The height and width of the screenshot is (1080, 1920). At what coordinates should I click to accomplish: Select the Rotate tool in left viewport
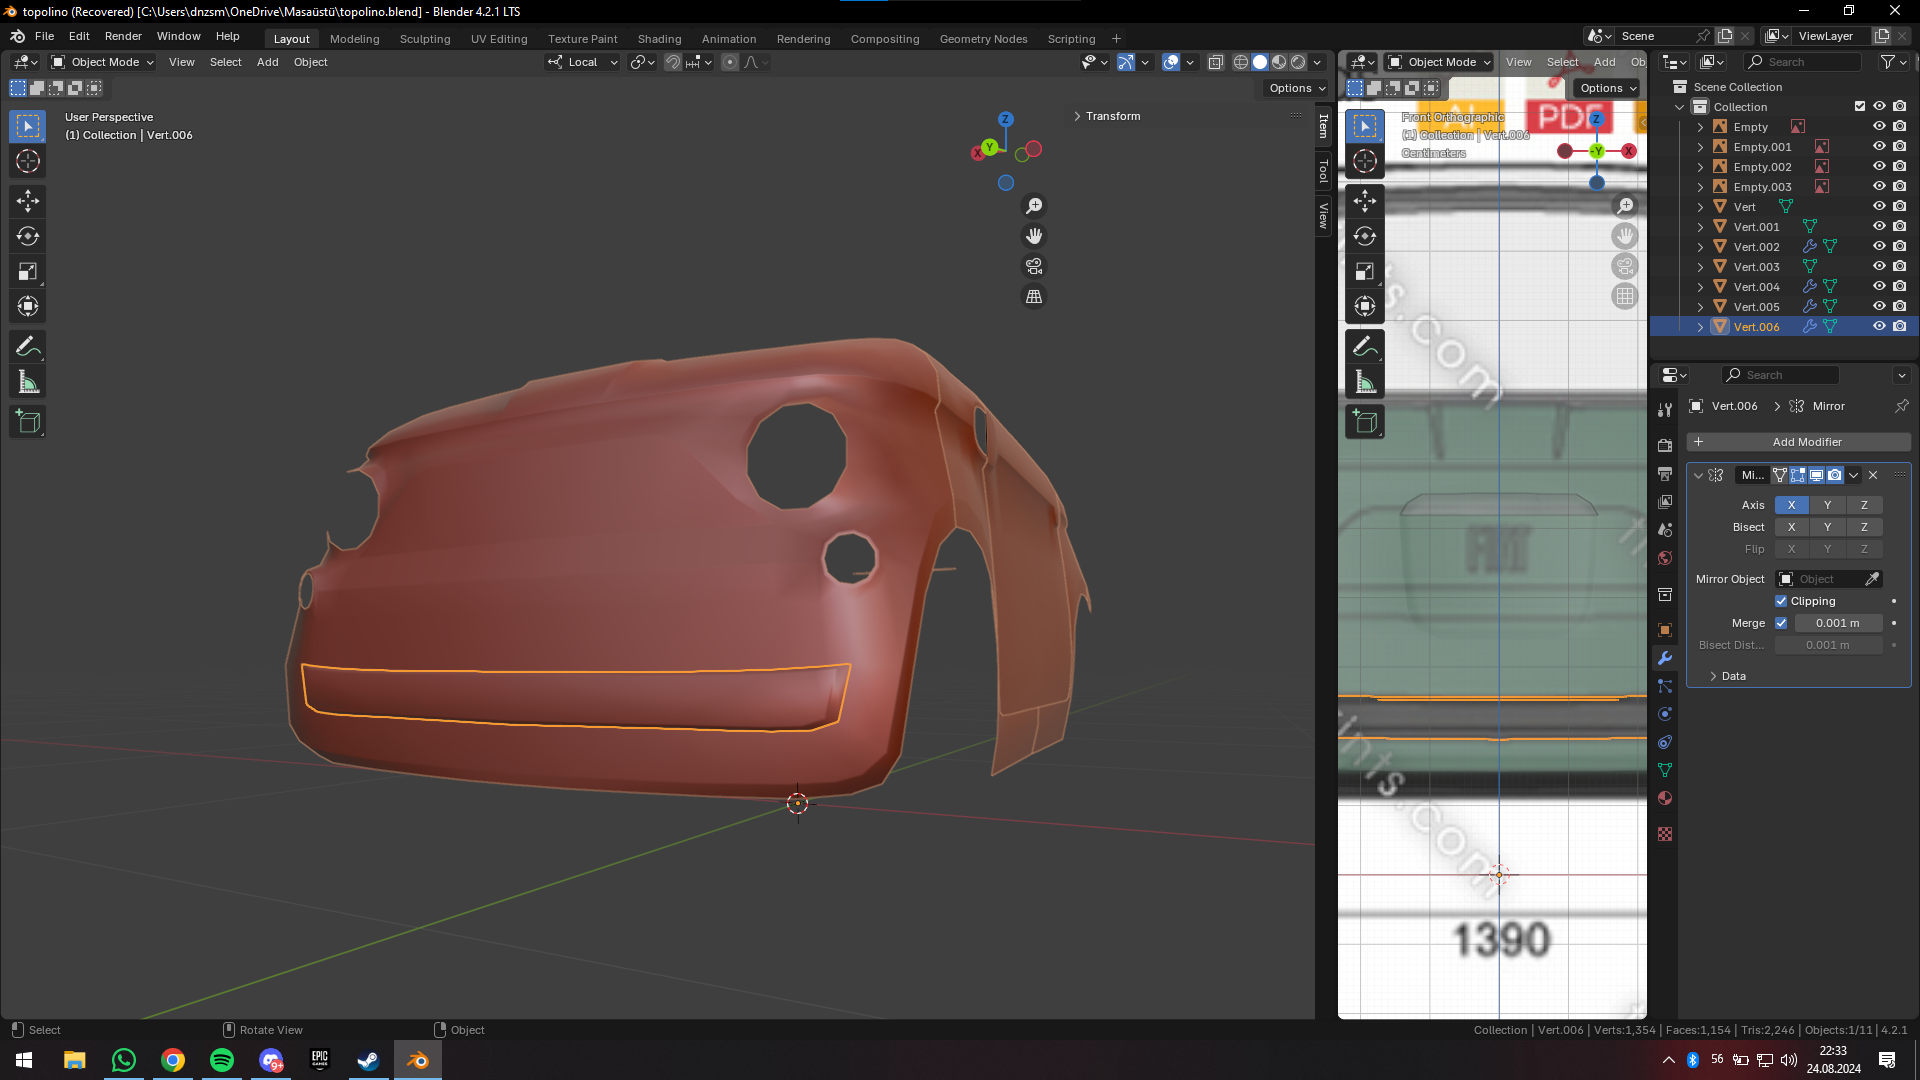click(x=28, y=237)
